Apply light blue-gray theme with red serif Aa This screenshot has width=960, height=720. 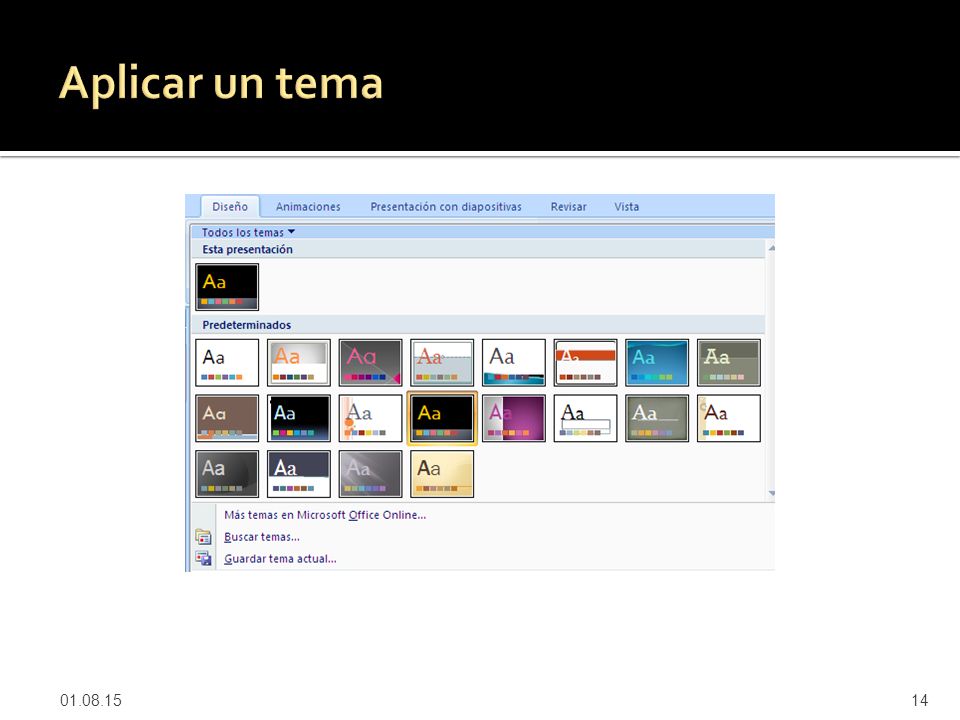[x=442, y=362]
